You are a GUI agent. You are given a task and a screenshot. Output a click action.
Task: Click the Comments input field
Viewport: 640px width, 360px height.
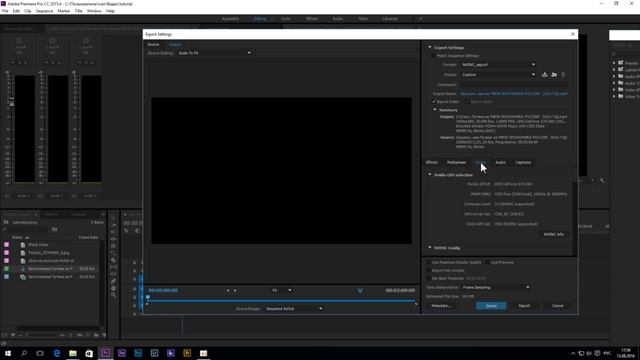pos(514,84)
